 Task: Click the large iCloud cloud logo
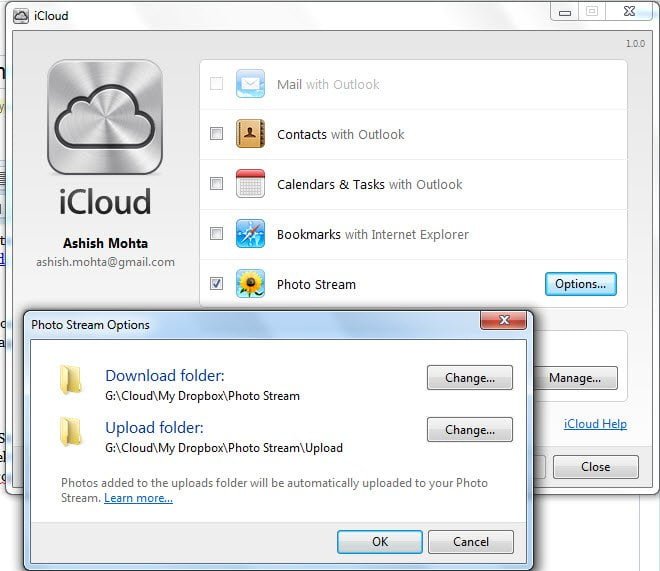click(105, 117)
